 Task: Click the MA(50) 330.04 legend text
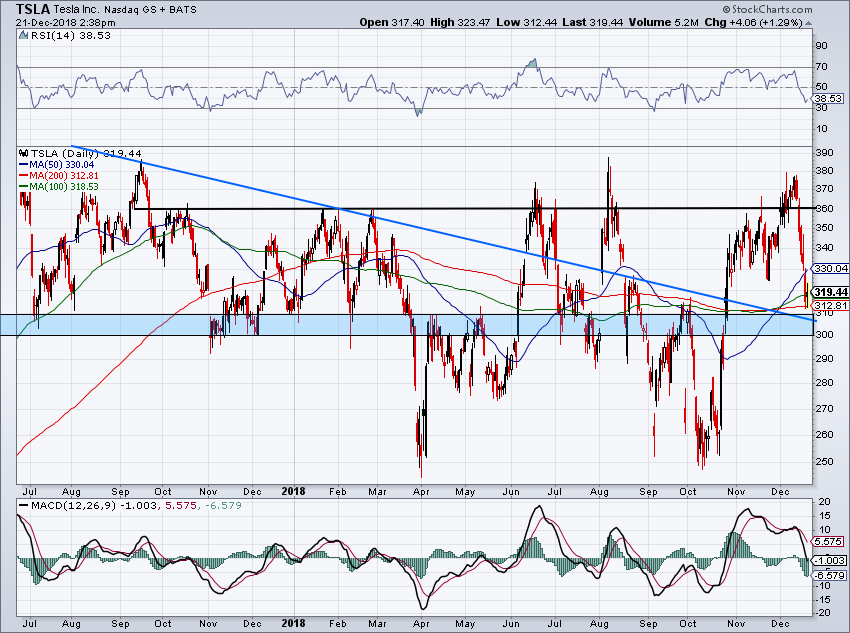coord(61,165)
